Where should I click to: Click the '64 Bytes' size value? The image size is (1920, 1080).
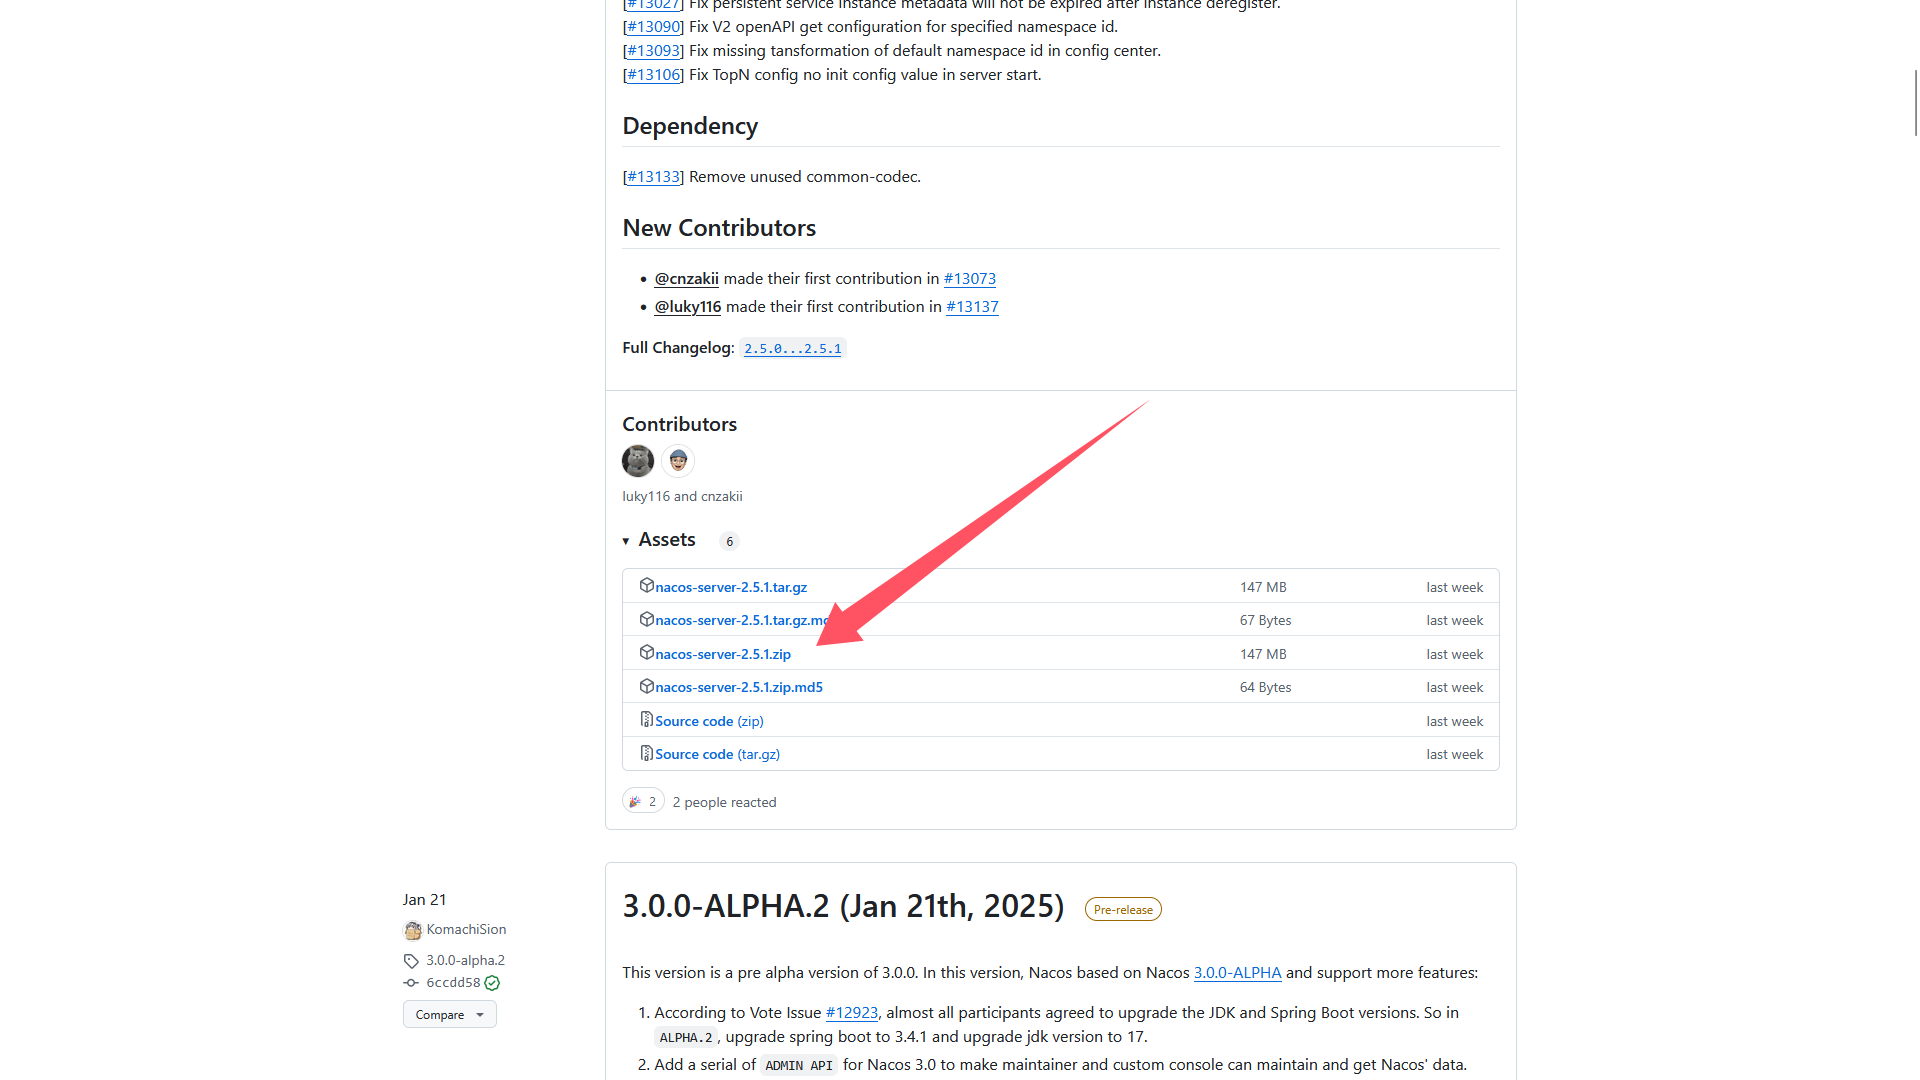tap(1265, 687)
